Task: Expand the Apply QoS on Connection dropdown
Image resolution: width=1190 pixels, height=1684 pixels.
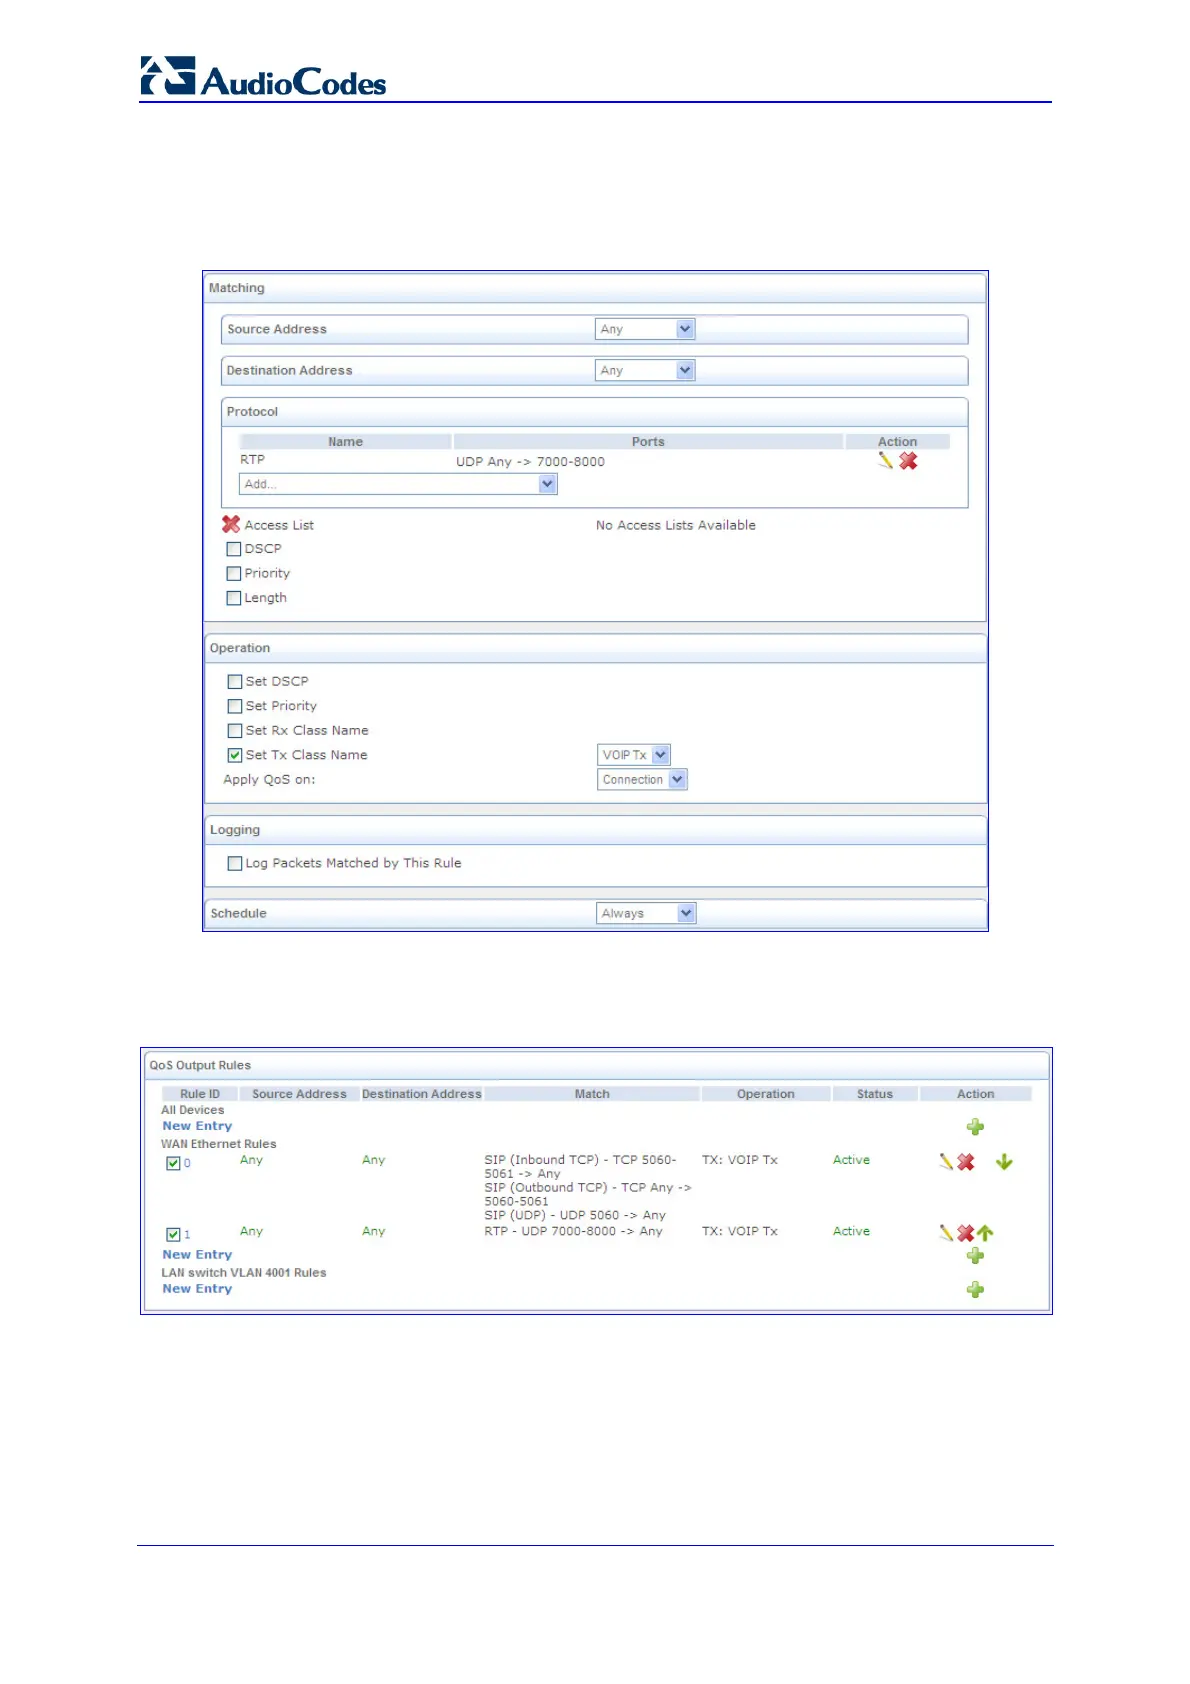Action: pyautogui.click(x=642, y=780)
